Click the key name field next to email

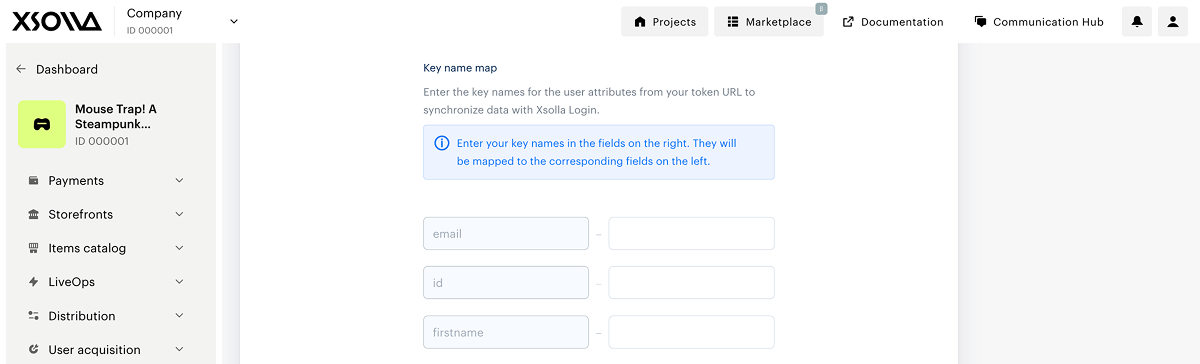[691, 234]
